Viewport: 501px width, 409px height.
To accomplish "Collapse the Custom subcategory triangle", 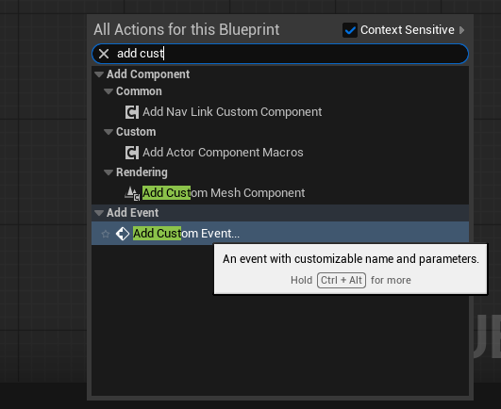I will (108, 132).
